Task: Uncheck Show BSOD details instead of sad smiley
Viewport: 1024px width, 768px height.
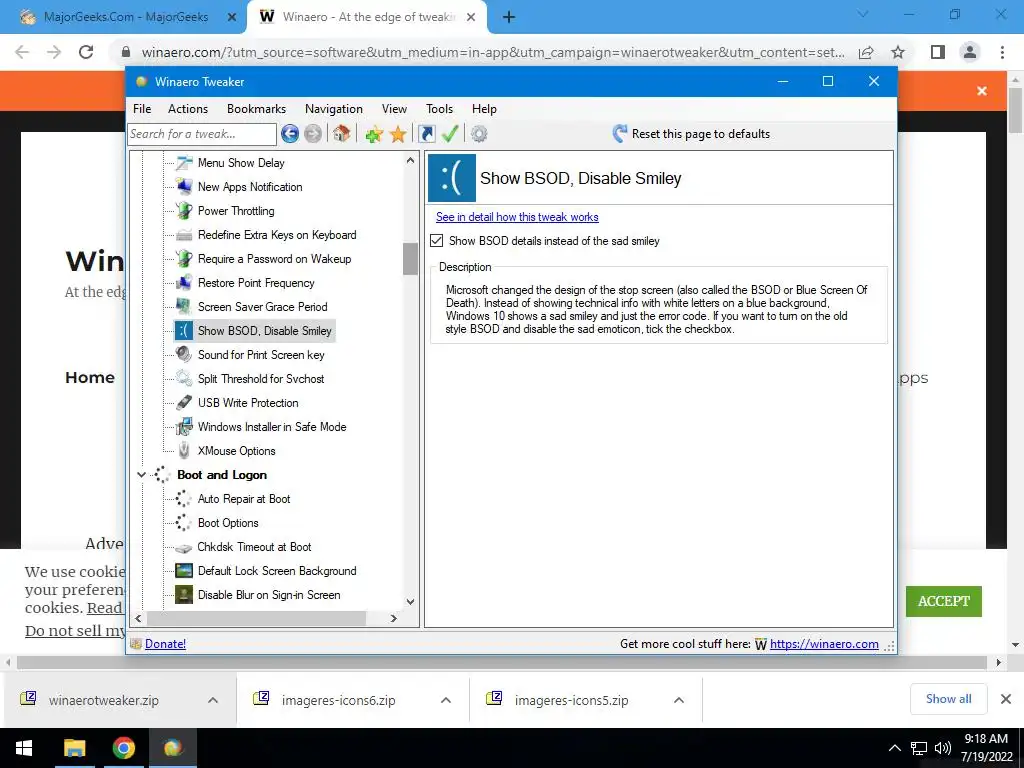Action: pyautogui.click(x=437, y=241)
